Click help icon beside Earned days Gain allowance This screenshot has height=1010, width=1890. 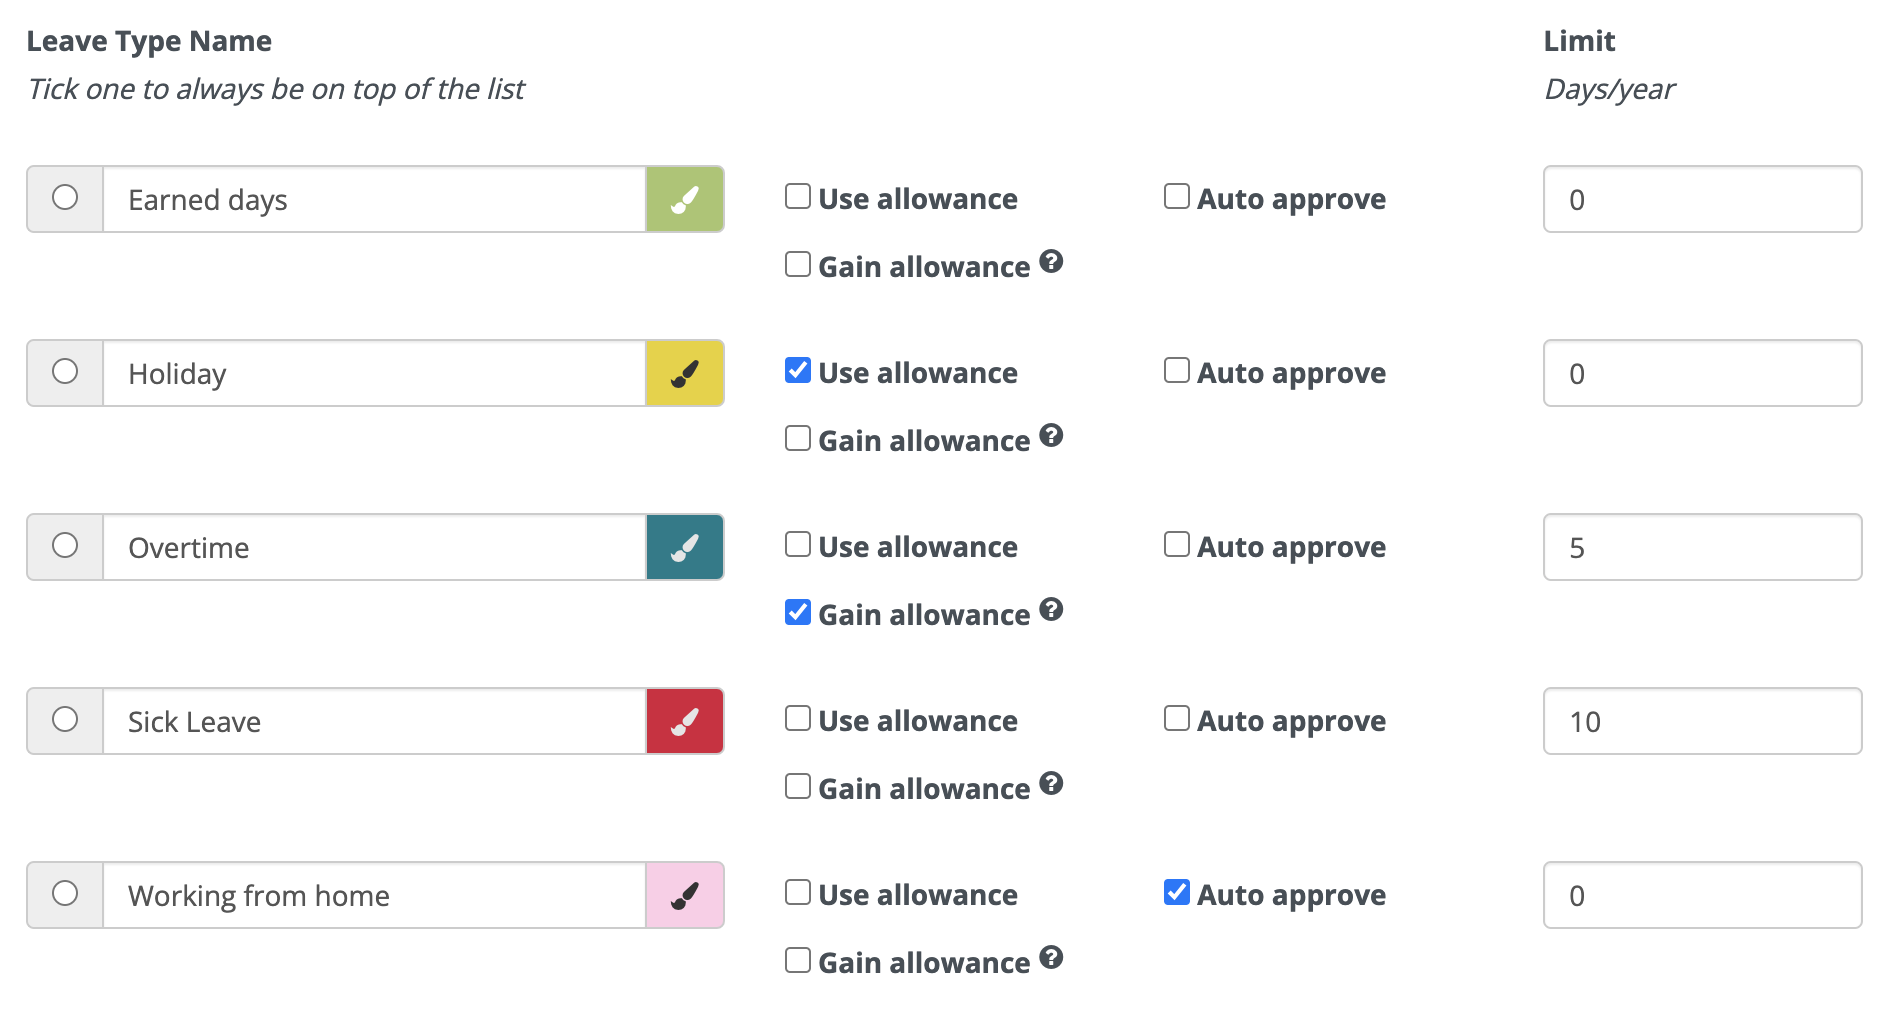coord(1051,262)
